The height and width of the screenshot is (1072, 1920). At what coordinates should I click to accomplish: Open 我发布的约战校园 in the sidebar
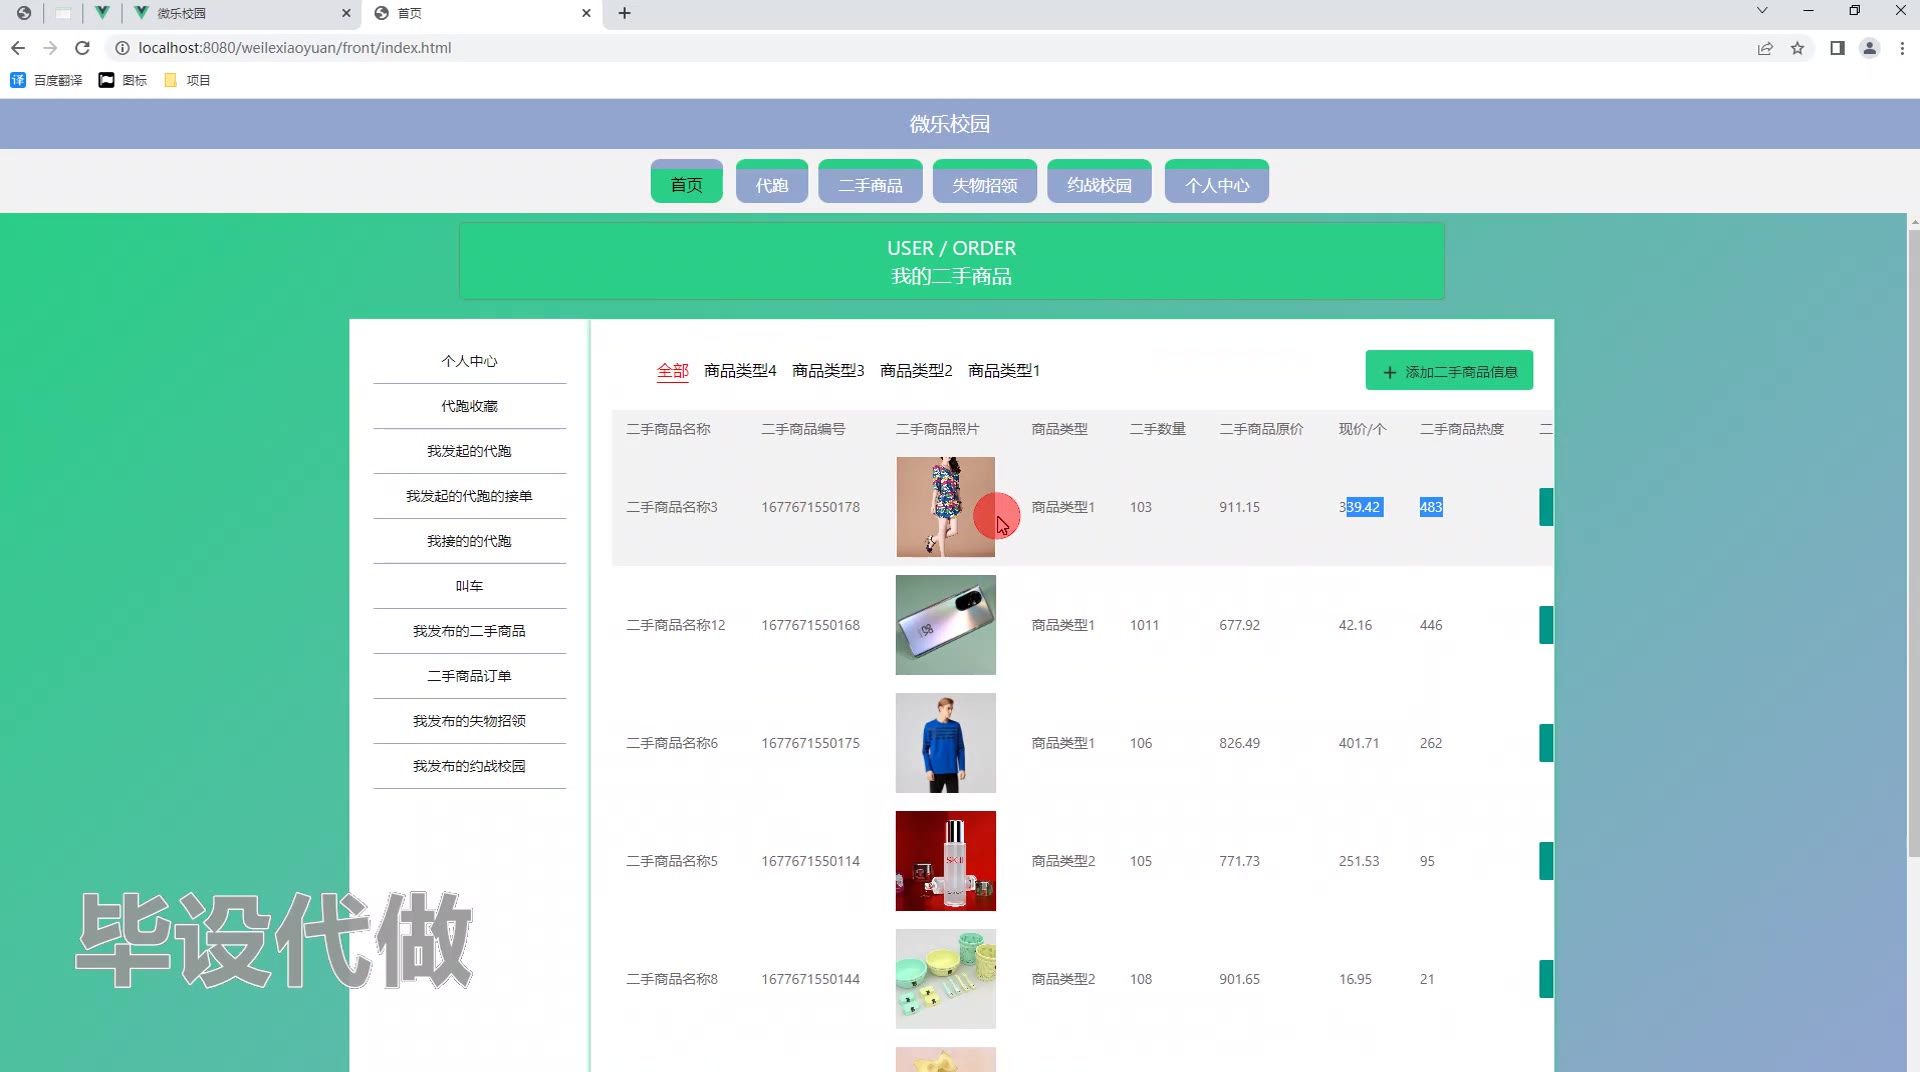point(469,766)
